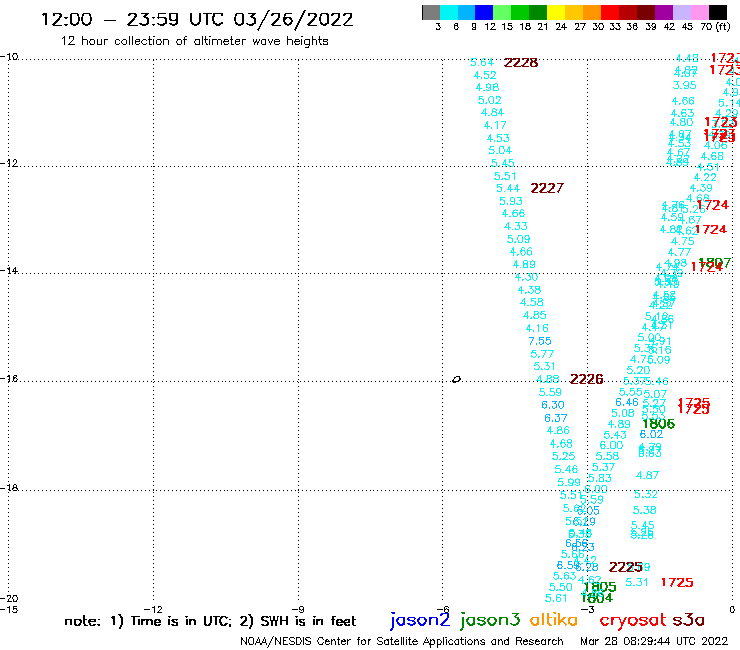740x650 pixels.
Task: Click wave height value 6.30
Action: [553, 405]
